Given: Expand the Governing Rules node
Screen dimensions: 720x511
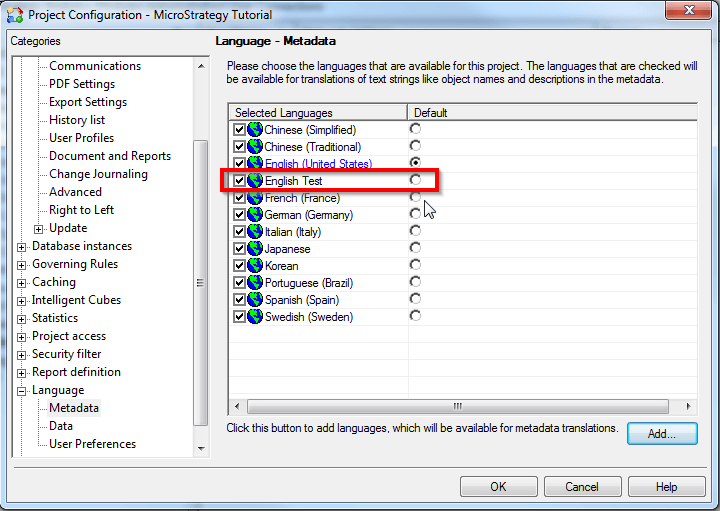Looking at the screenshot, I should coord(21,265).
